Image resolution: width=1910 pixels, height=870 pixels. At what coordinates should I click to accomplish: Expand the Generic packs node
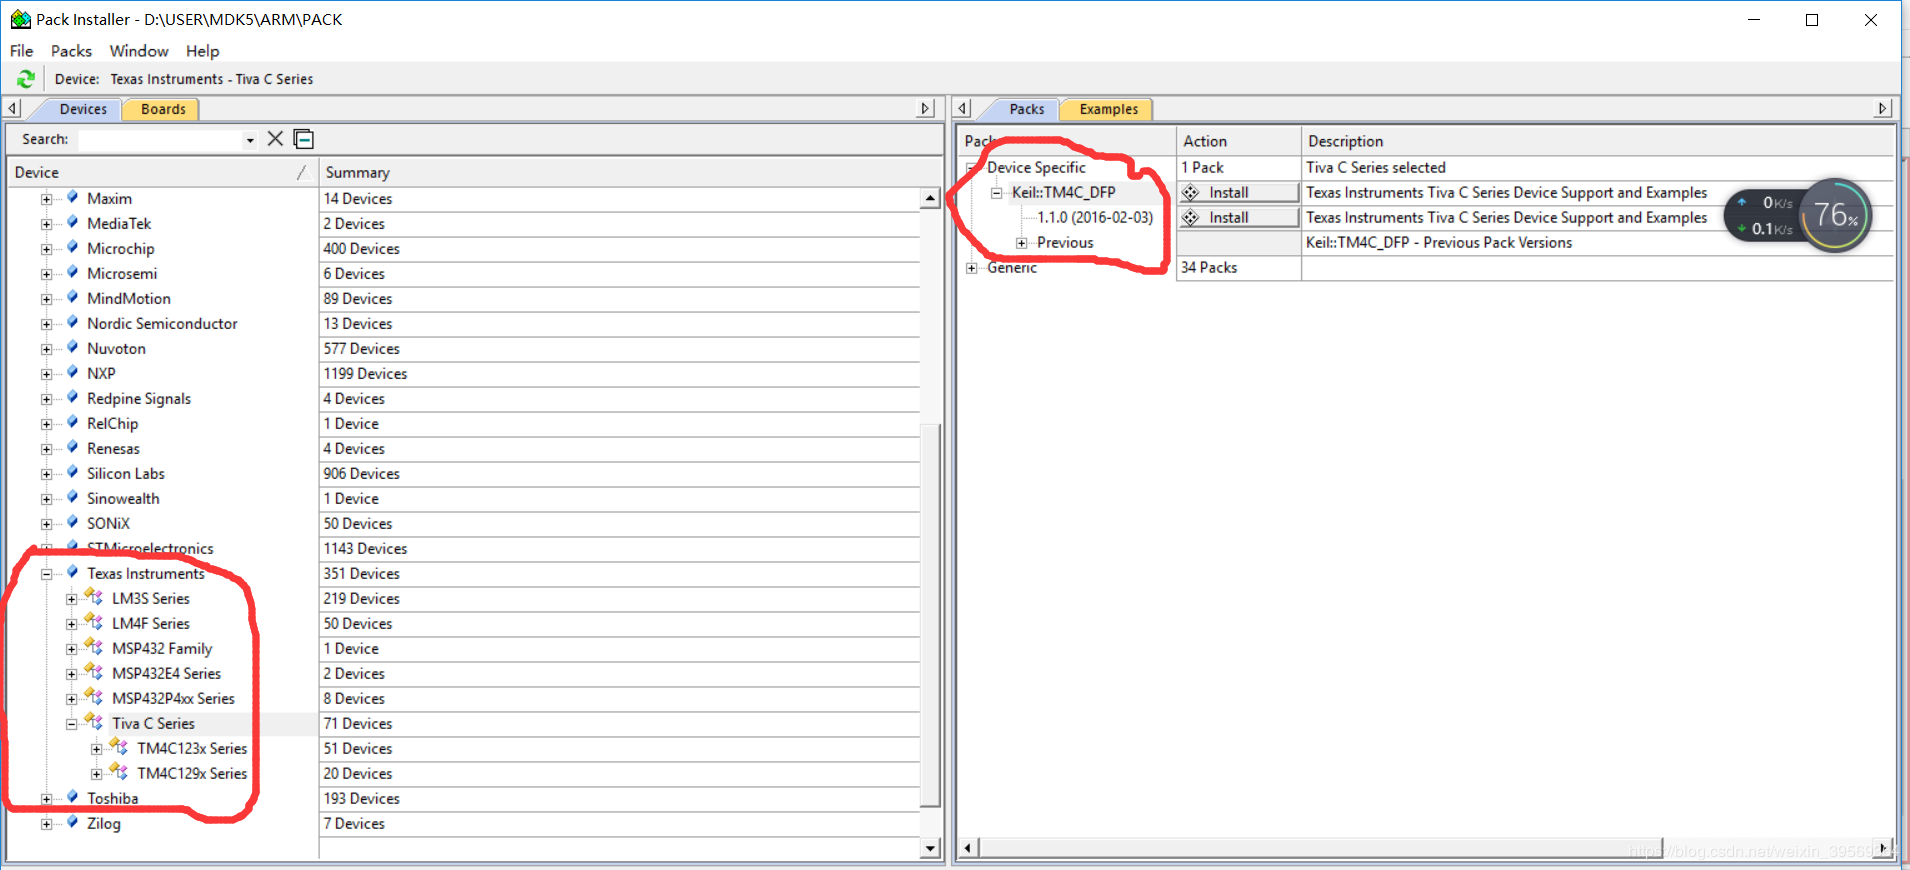coord(971,268)
